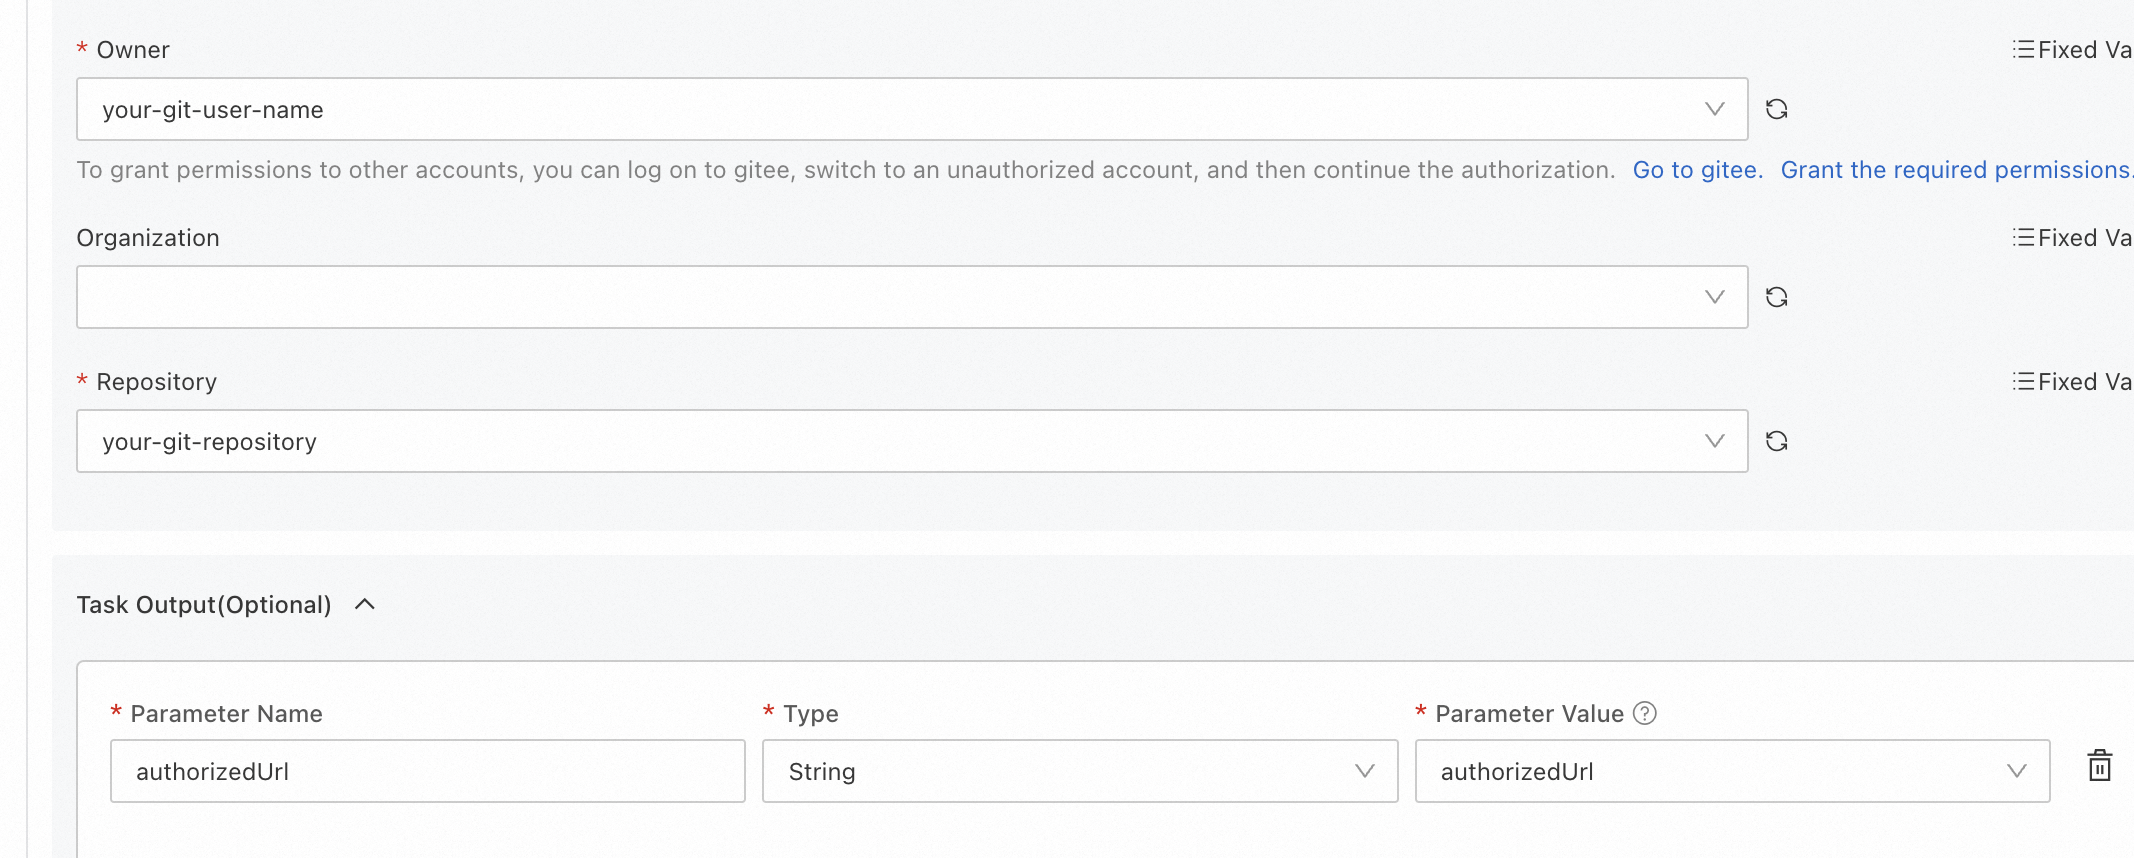Open the Repository dropdown
This screenshot has width=2134, height=858.
tap(1714, 441)
